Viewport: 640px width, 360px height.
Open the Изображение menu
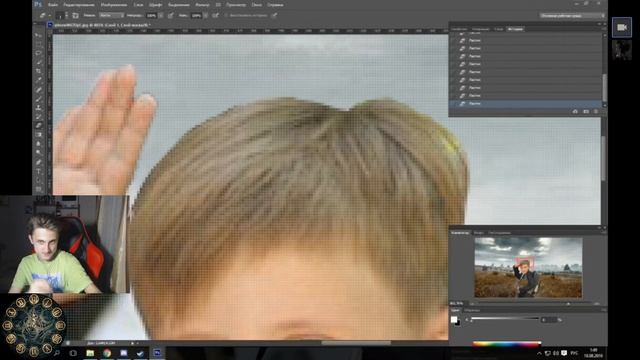pos(114,5)
